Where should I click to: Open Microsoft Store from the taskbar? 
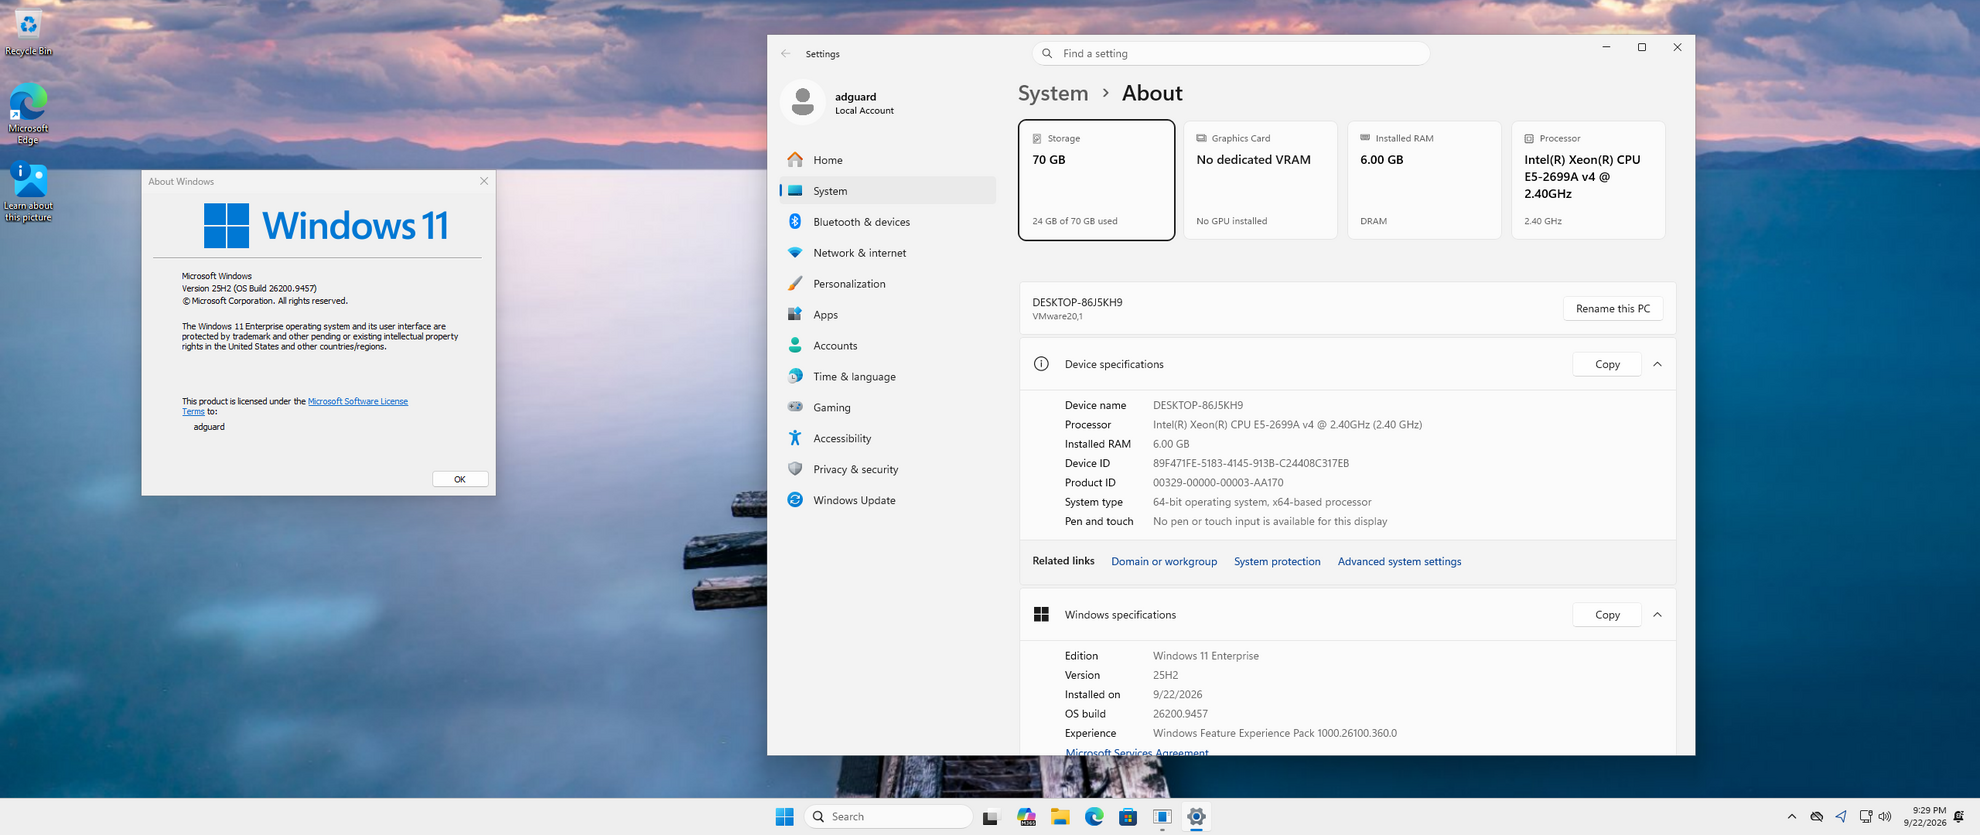click(1128, 817)
